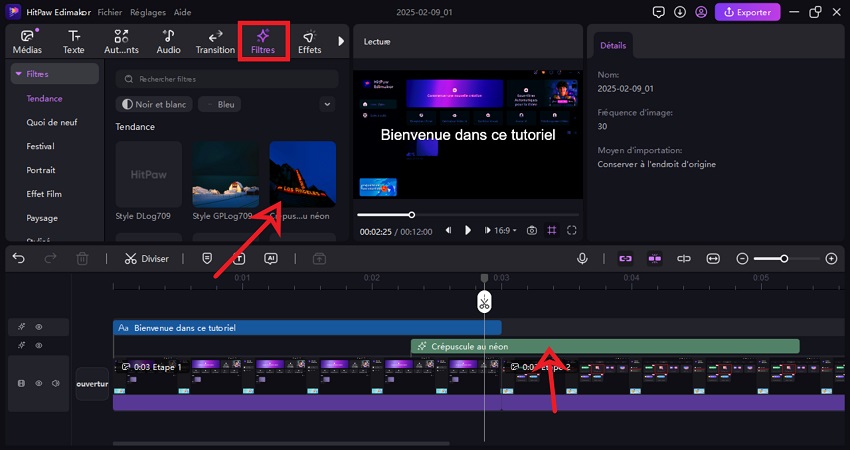Screen dimensions: 850x450
Task: Take a snapshot with the camera icon
Action: coord(532,230)
